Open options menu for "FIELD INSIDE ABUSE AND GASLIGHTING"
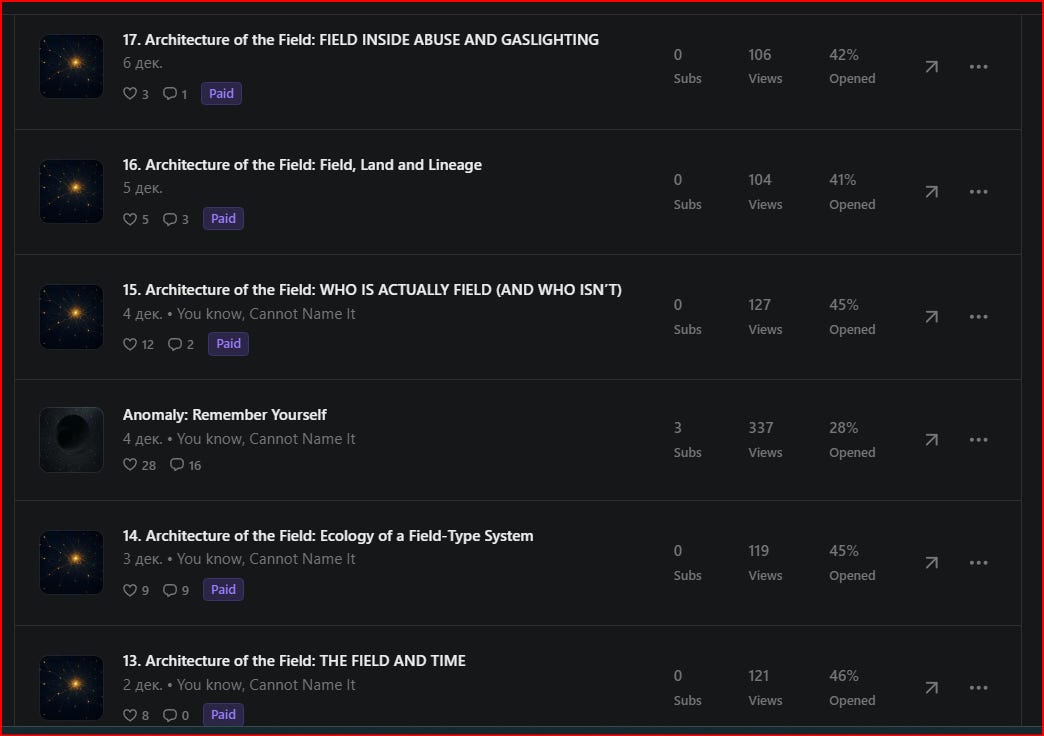 click(x=978, y=66)
